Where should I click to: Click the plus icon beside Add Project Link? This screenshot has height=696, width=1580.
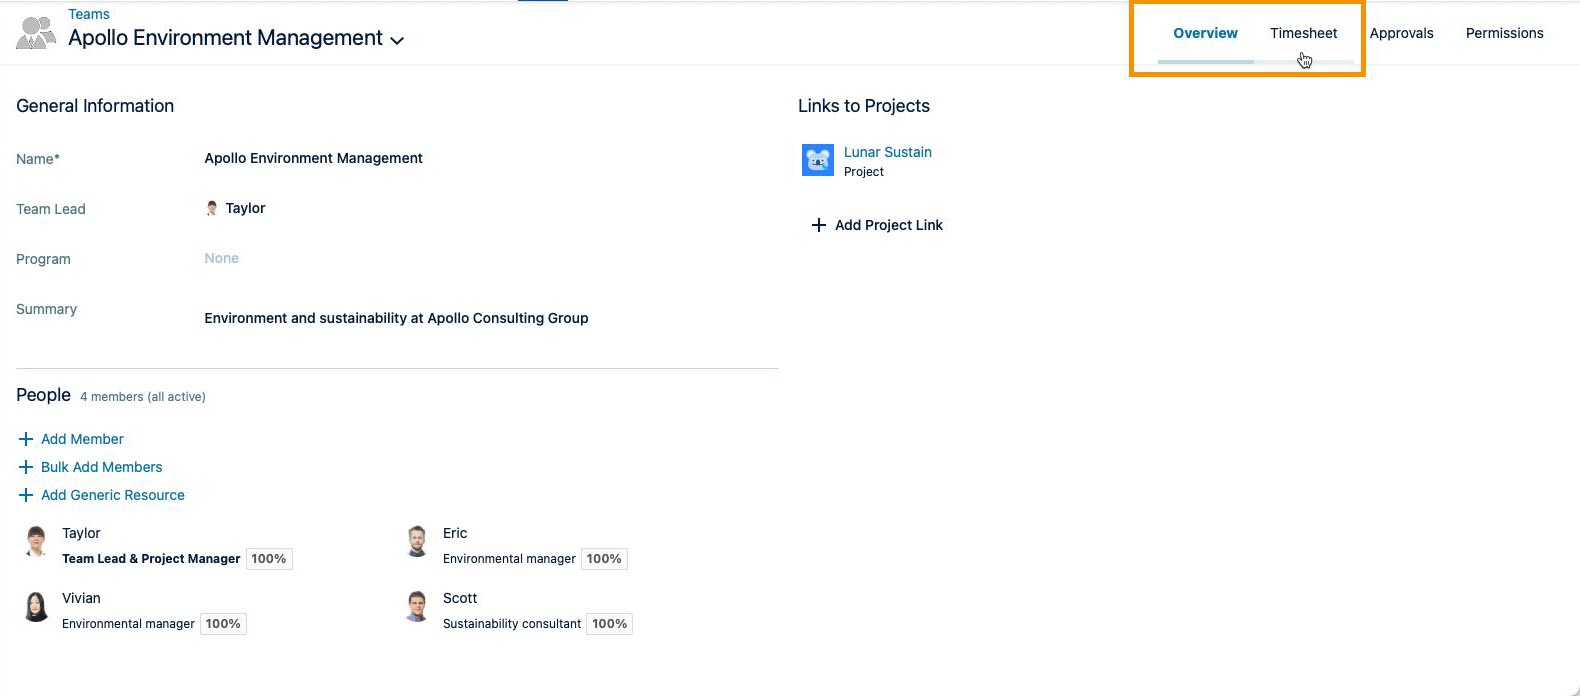[818, 225]
